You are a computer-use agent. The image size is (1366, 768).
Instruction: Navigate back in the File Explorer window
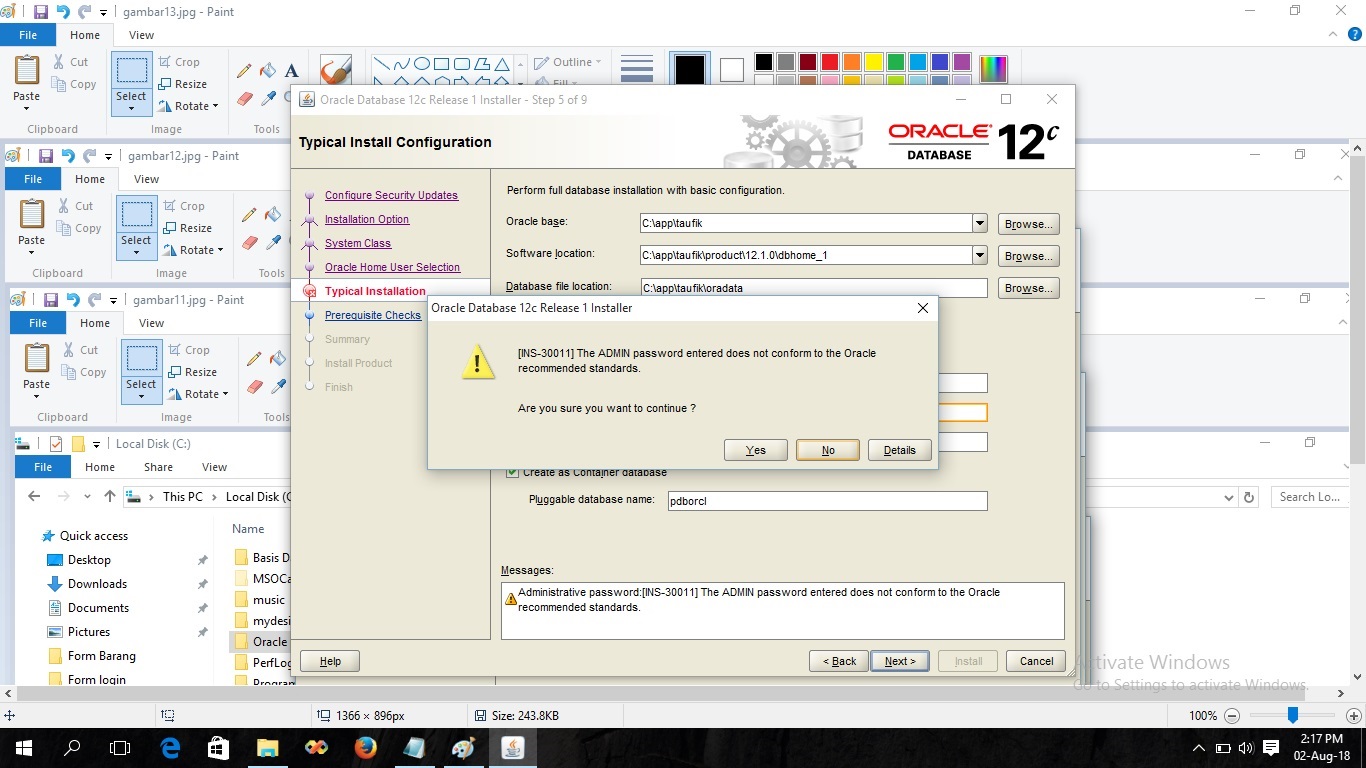click(x=35, y=497)
